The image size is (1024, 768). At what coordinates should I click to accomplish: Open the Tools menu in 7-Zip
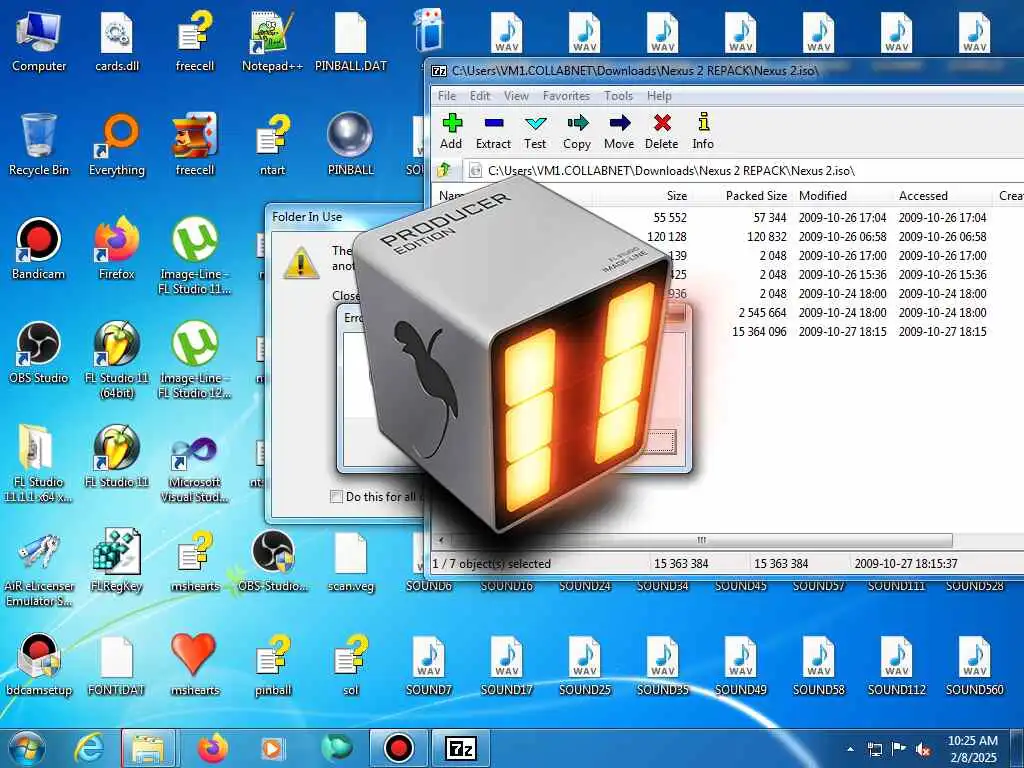pyautogui.click(x=618, y=95)
